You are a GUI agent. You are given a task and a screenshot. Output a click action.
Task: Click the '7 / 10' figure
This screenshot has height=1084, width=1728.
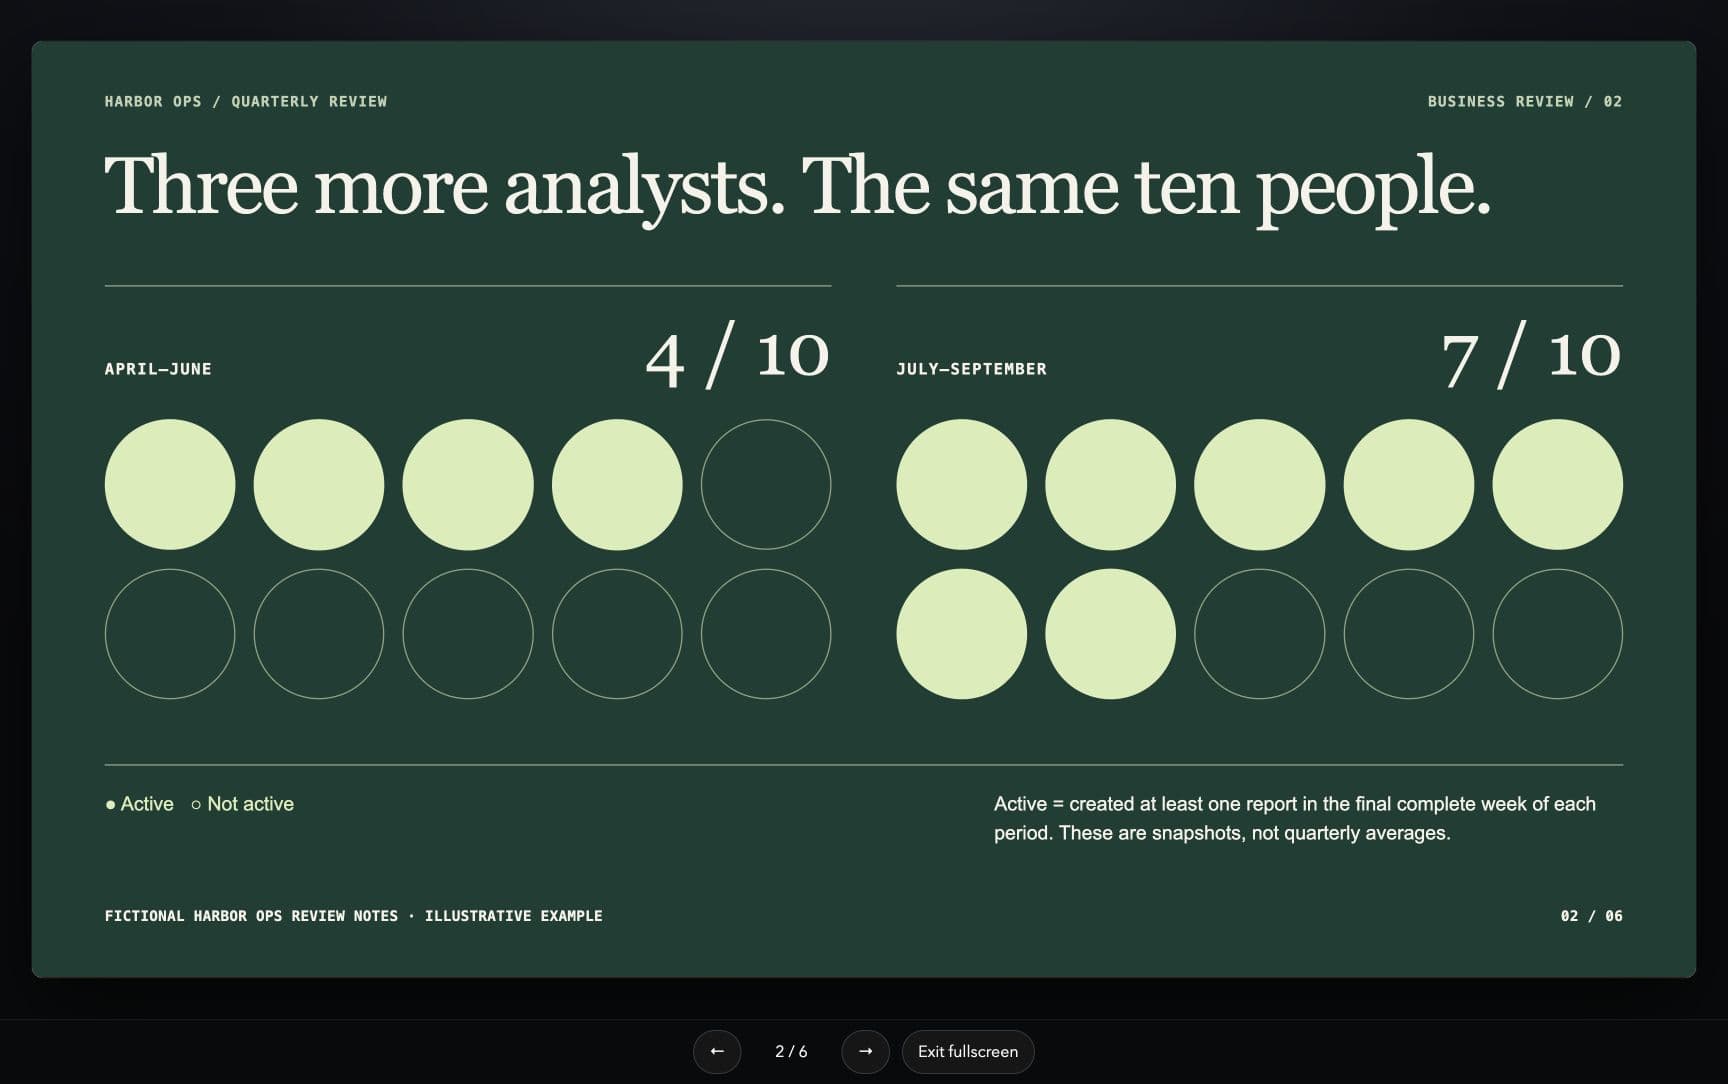click(x=1531, y=356)
